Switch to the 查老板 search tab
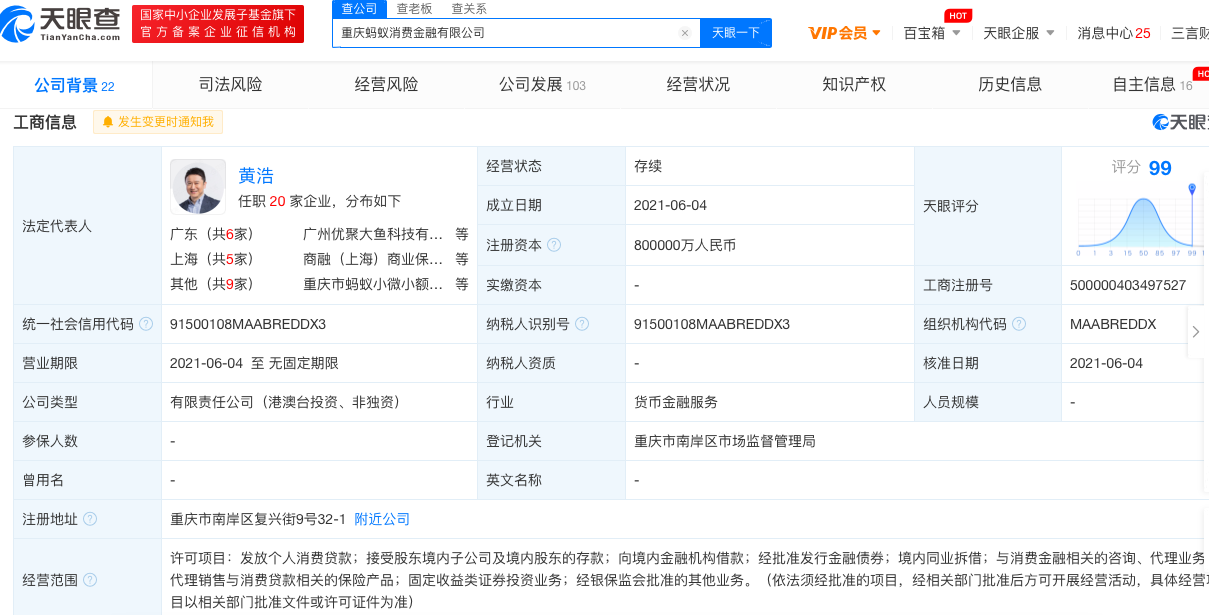Image resolution: width=1209 pixels, height=615 pixels. pos(414,8)
